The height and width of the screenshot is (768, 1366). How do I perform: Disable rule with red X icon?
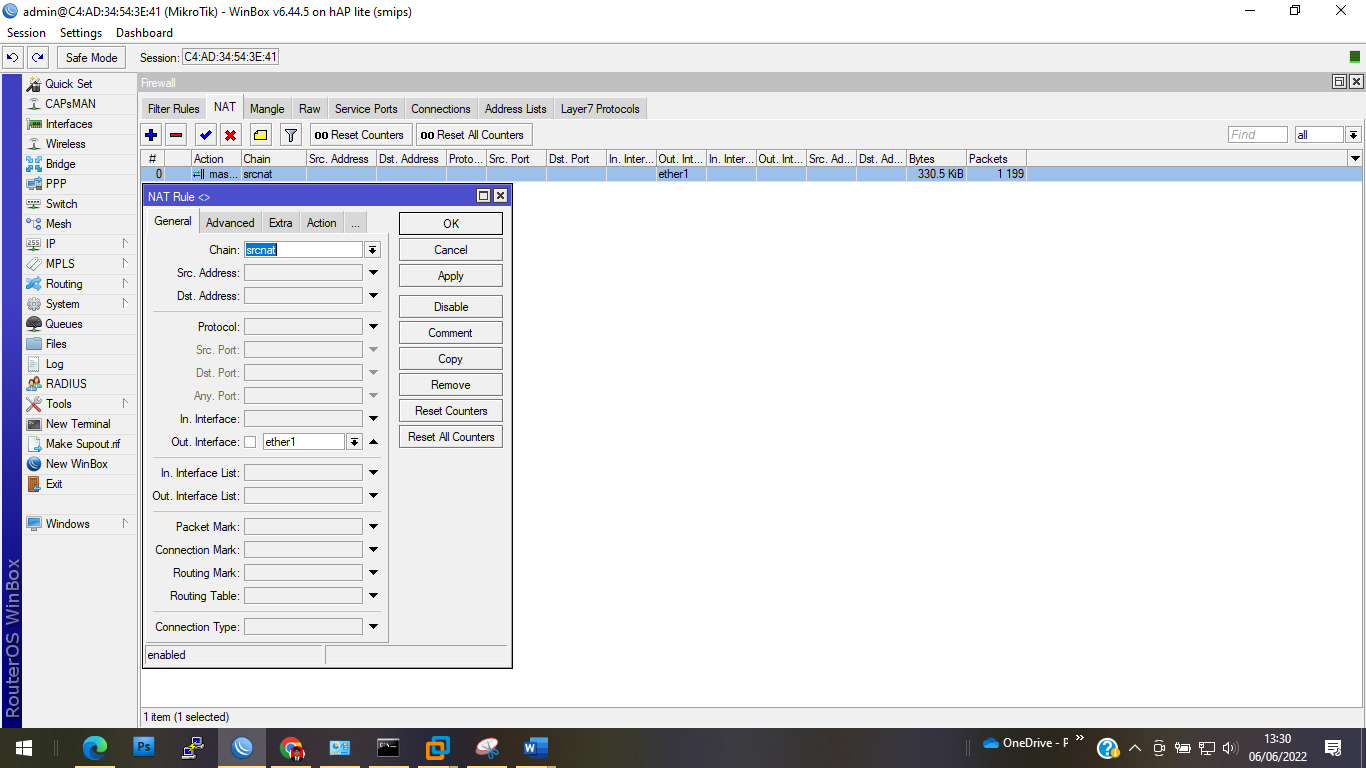[x=230, y=135]
